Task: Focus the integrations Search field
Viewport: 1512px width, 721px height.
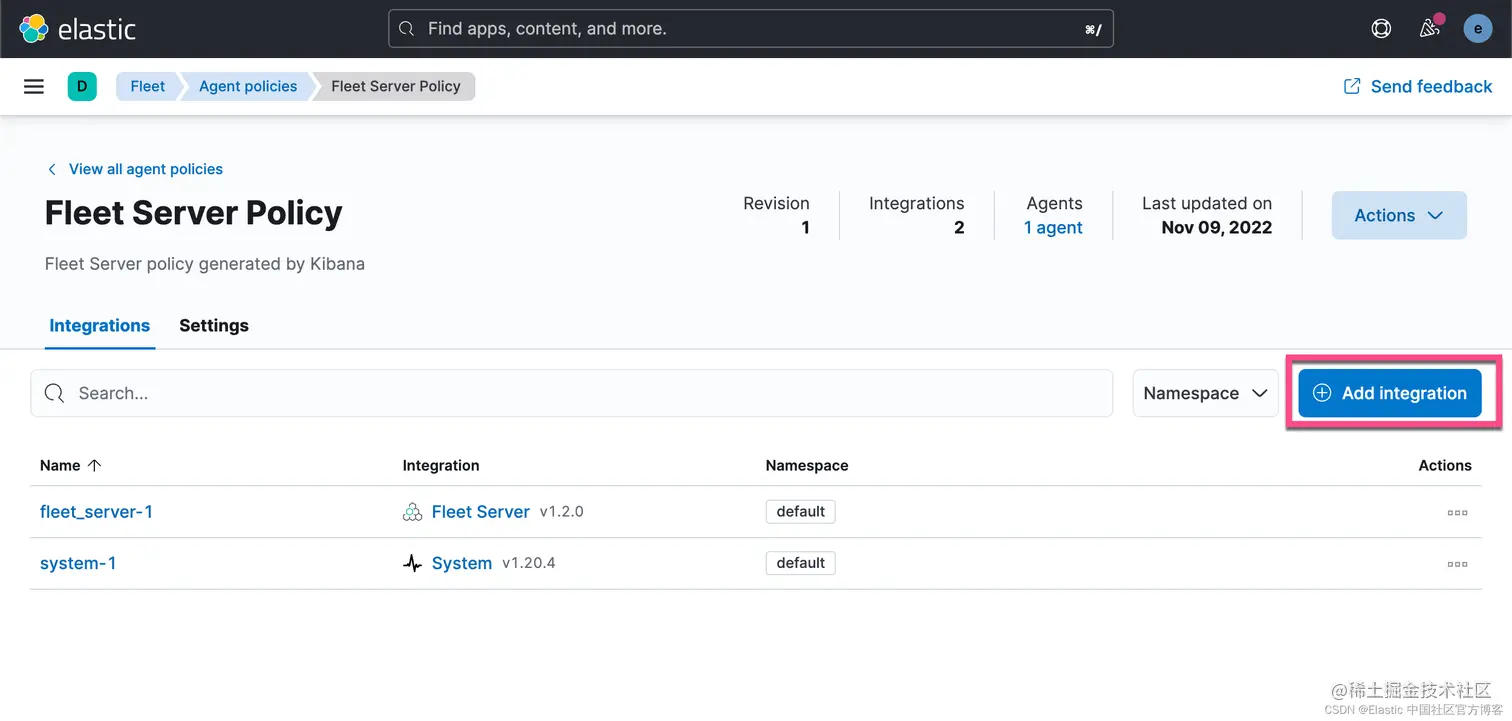Action: click(572, 393)
